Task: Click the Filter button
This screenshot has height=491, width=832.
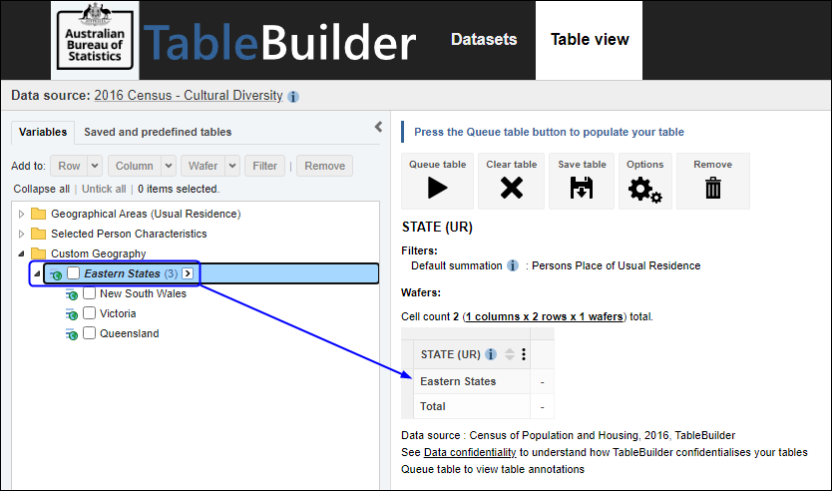Action: [x=265, y=166]
